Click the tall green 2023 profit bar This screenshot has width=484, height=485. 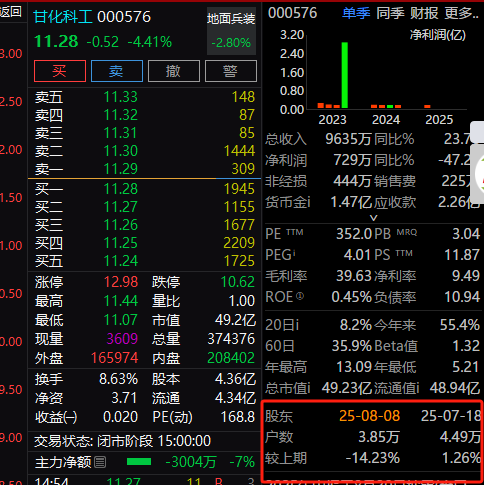pyautogui.click(x=345, y=75)
